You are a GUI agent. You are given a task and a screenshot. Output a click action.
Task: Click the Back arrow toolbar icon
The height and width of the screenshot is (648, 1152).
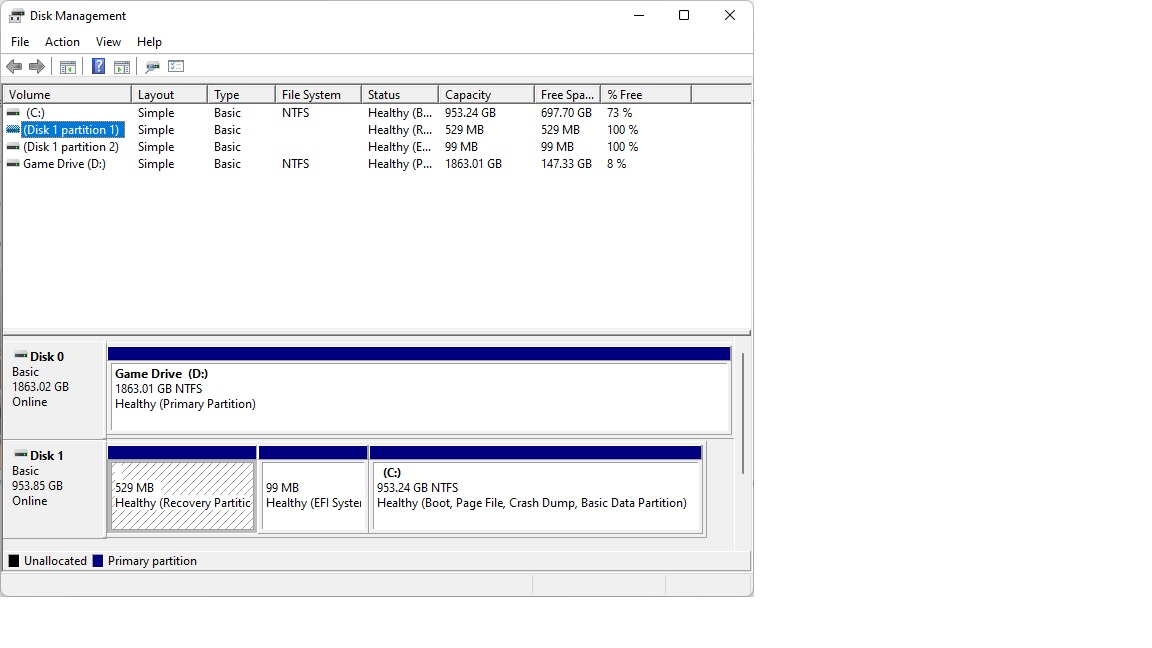(x=14, y=67)
